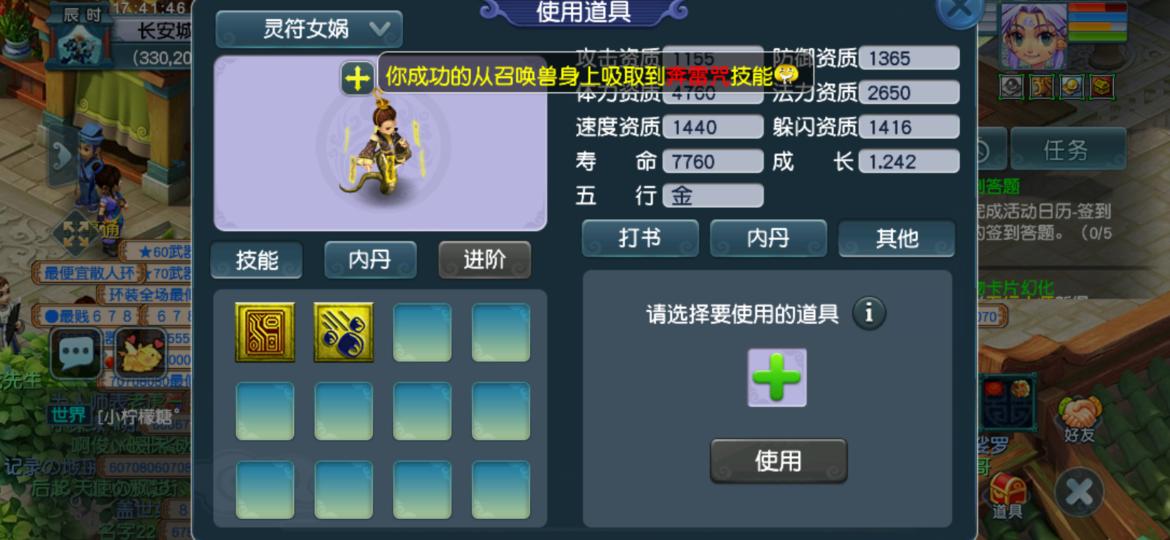This screenshot has height=540, width=1170.
Task: Click the 使用 button
Action: click(x=778, y=461)
